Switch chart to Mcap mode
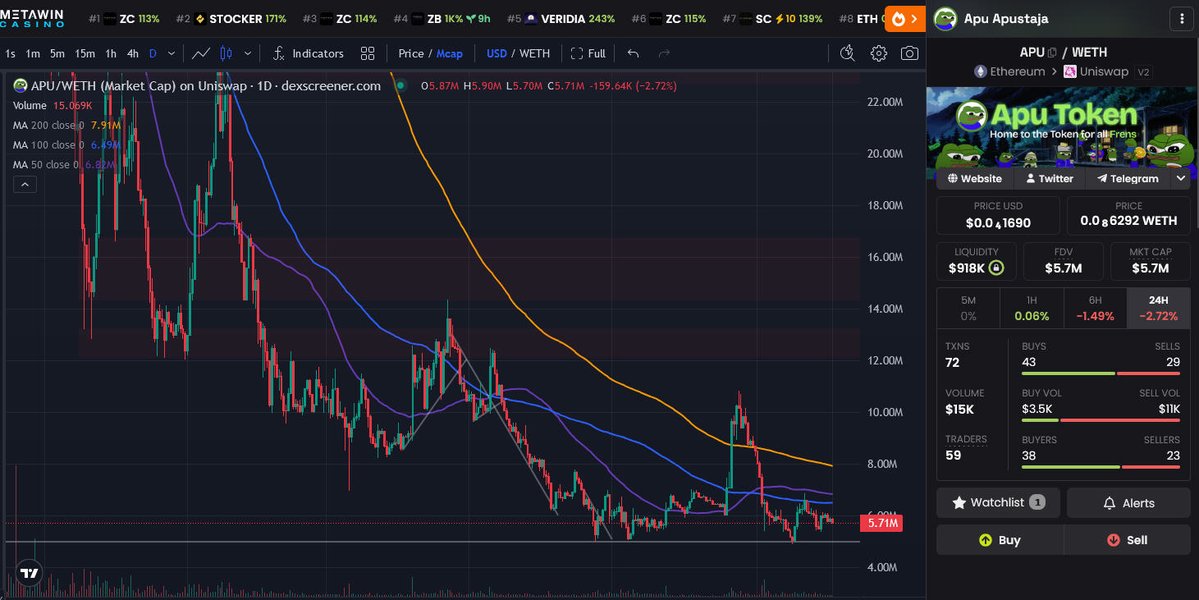Screen dimensions: 1199x600 (450, 54)
